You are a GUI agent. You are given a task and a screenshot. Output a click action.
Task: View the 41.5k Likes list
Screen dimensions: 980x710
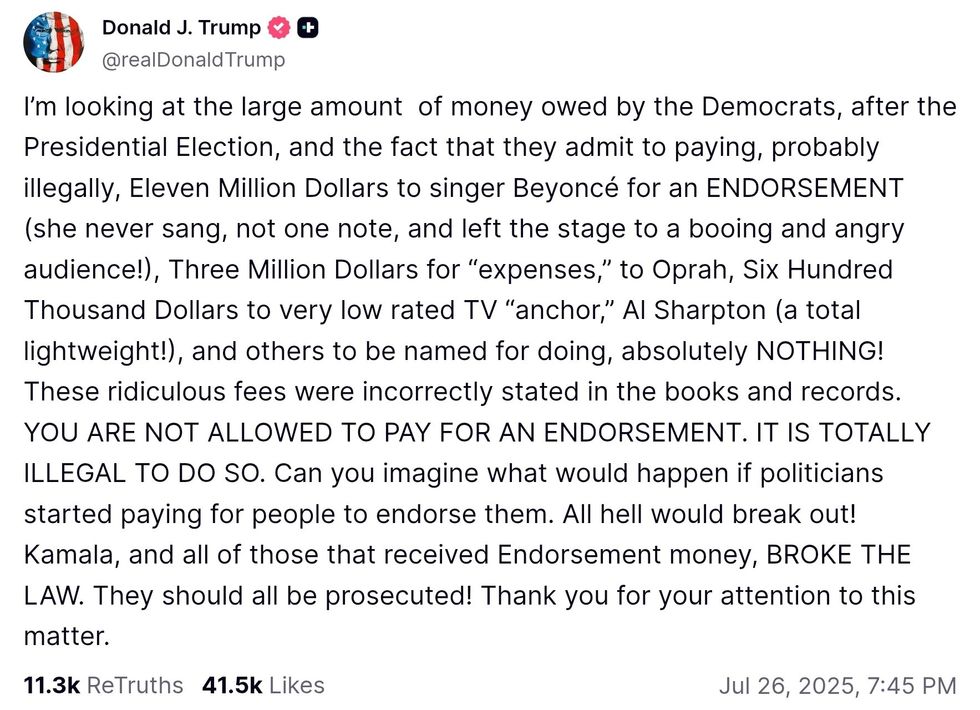263,685
